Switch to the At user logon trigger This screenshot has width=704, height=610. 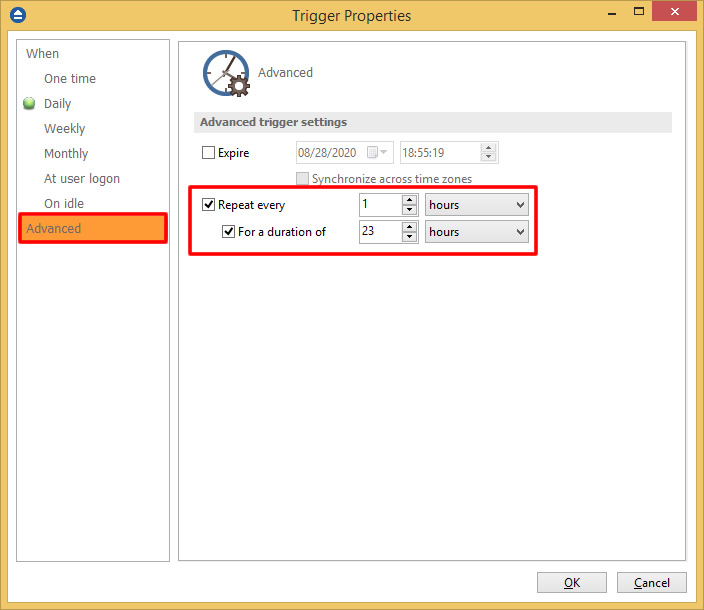click(x=81, y=179)
